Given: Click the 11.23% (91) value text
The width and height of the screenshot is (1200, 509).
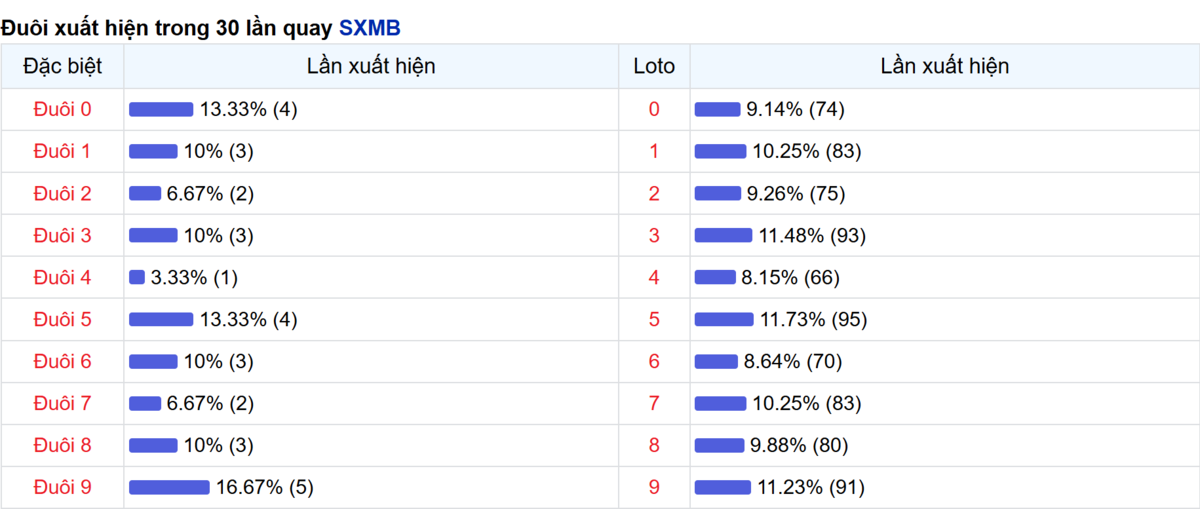Looking at the screenshot, I should tap(810, 487).
